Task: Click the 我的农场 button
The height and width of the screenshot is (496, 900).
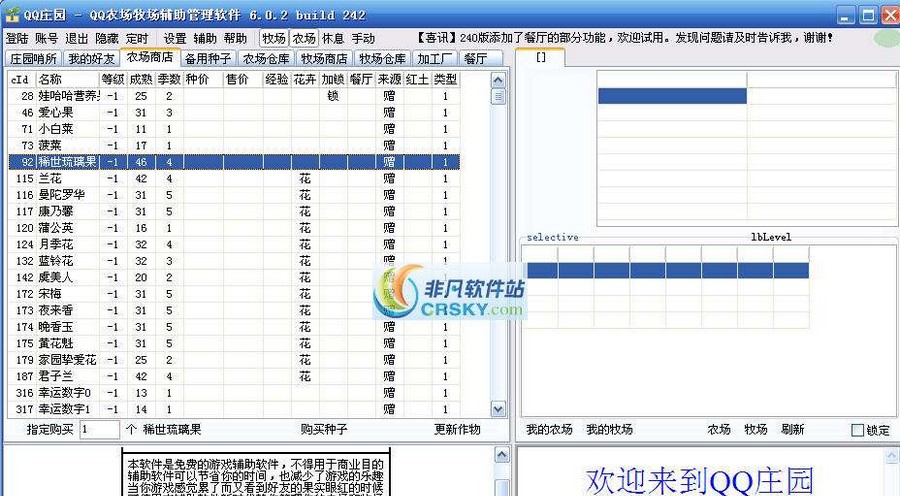Action: click(x=549, y=429)
